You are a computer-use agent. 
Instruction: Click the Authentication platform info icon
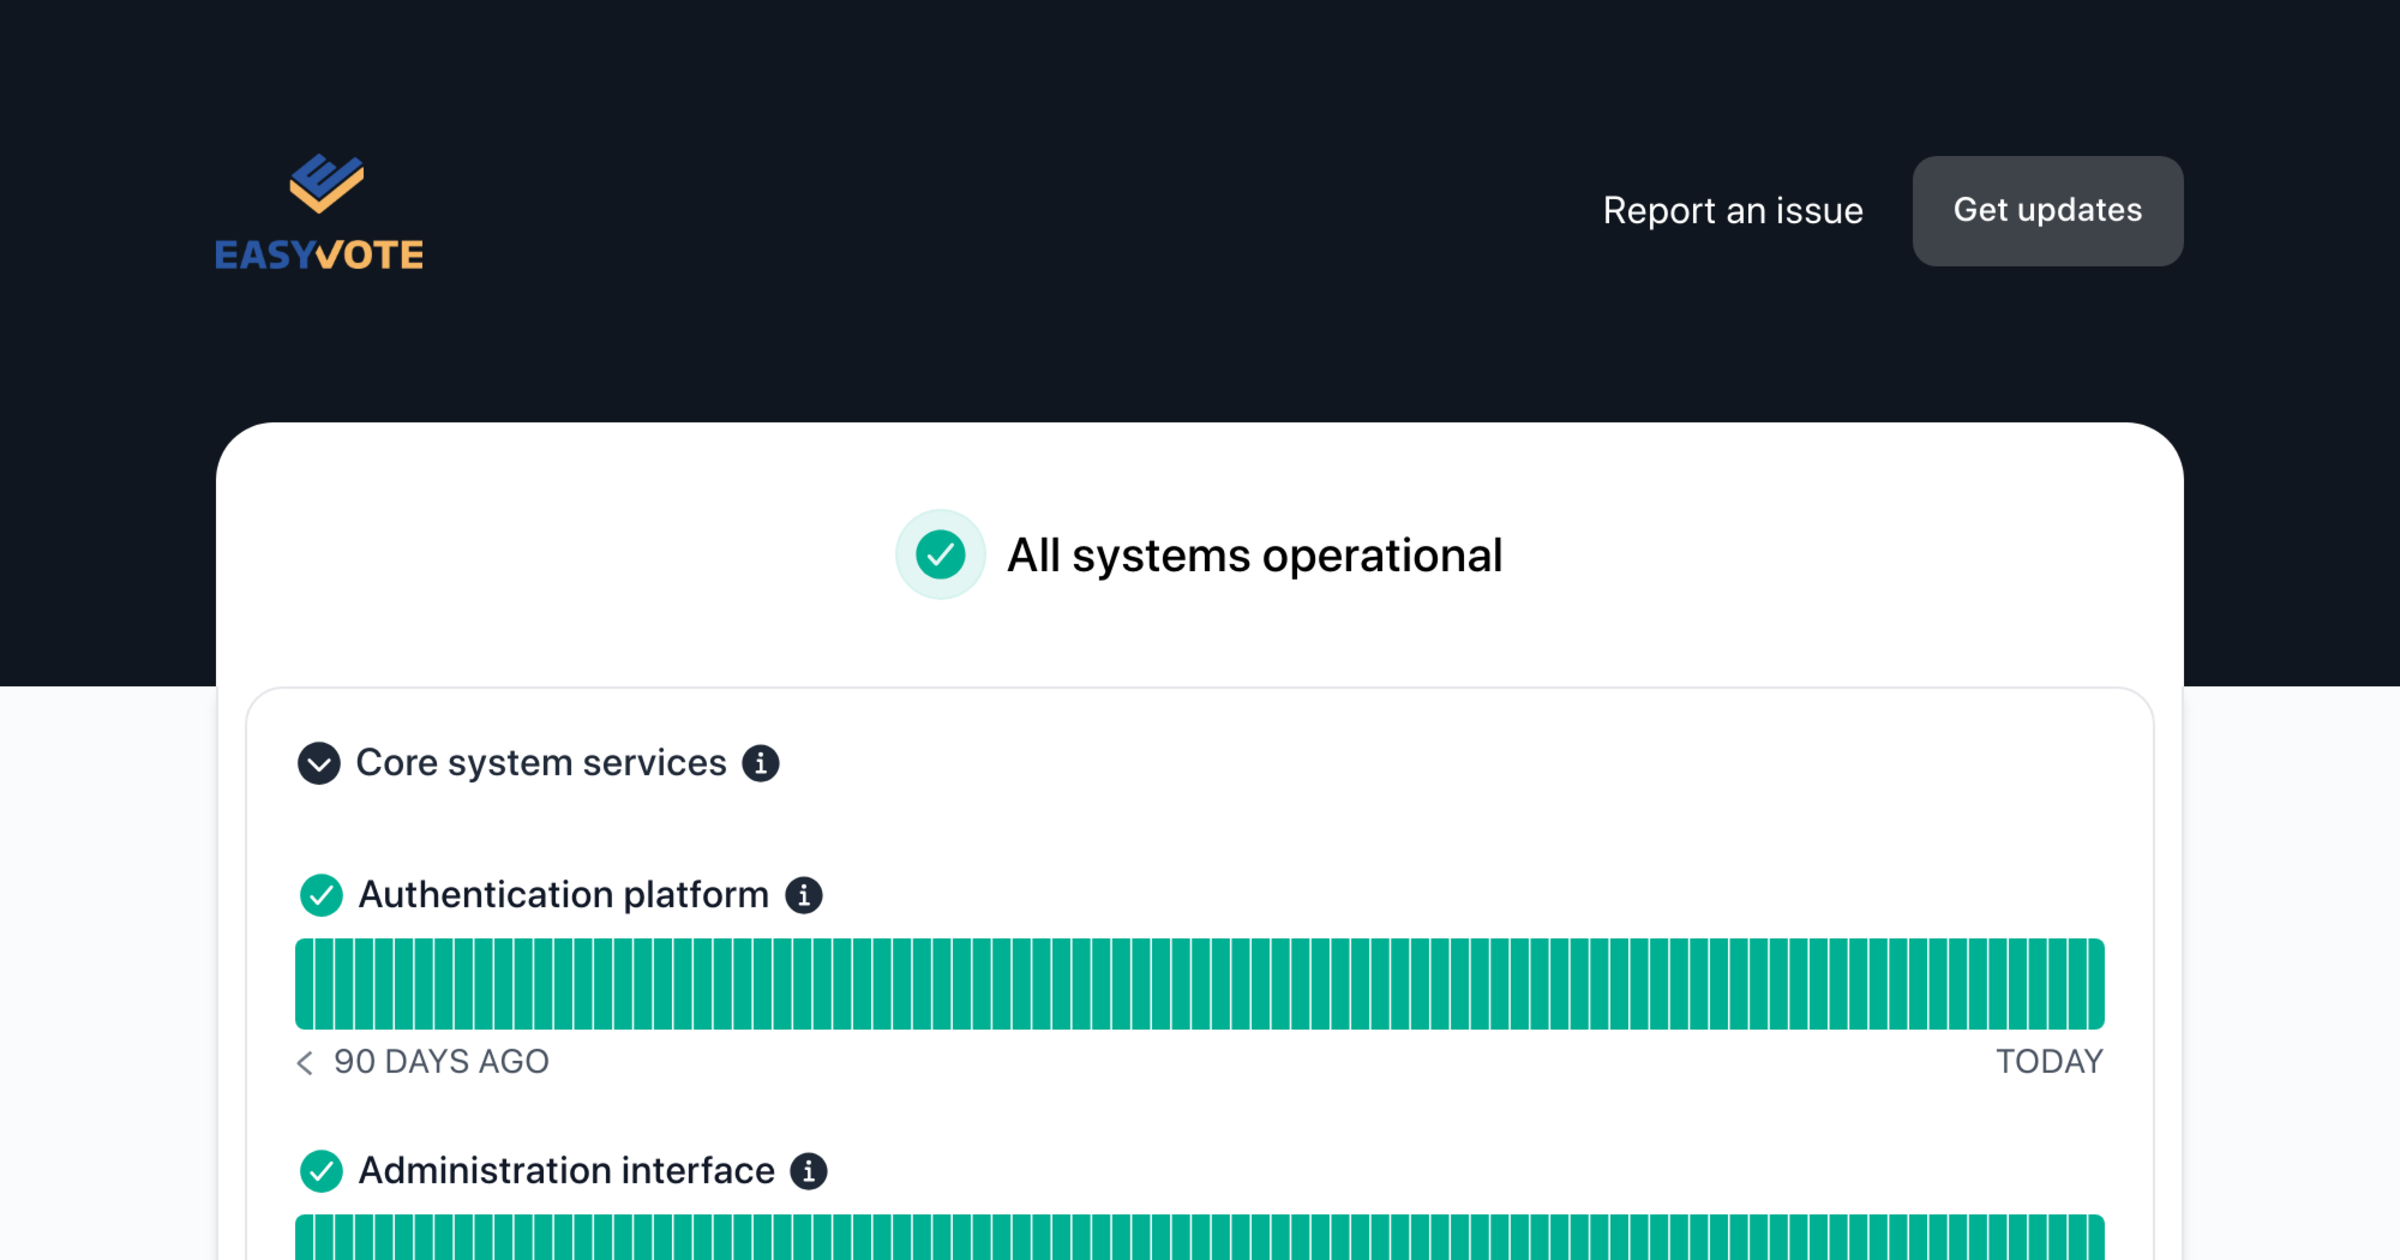[x=803, y=895]
